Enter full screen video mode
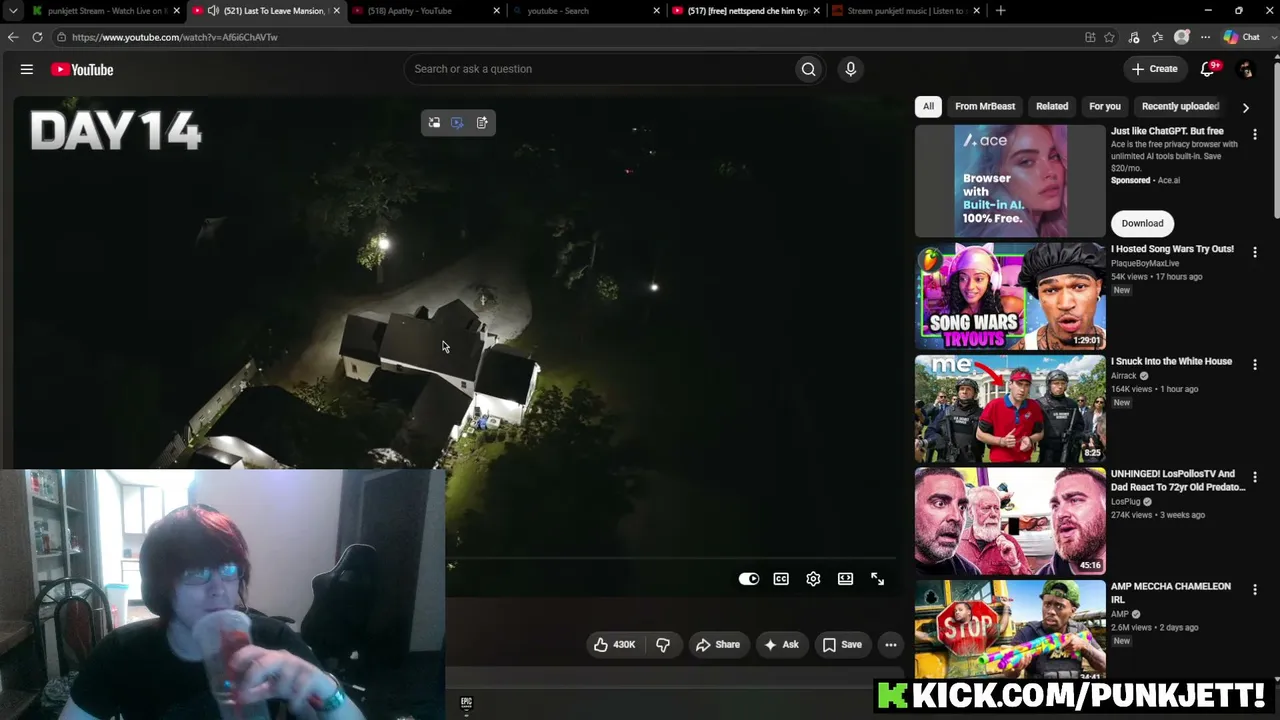 877,579
